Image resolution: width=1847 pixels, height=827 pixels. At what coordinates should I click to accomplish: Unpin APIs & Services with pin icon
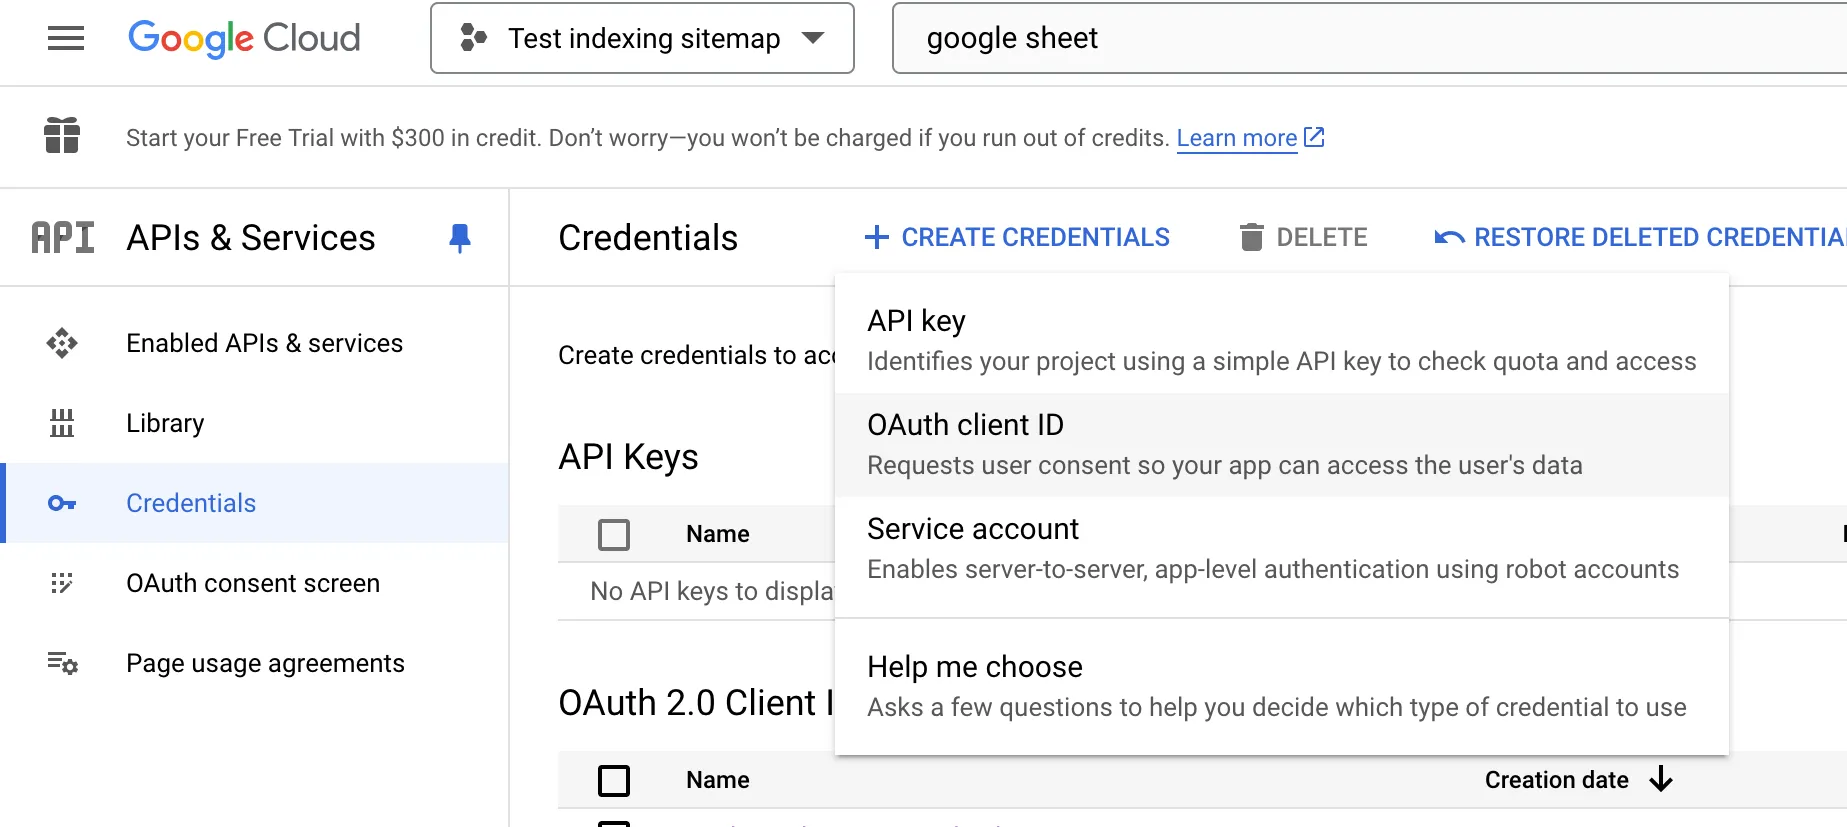click(460, 238)
